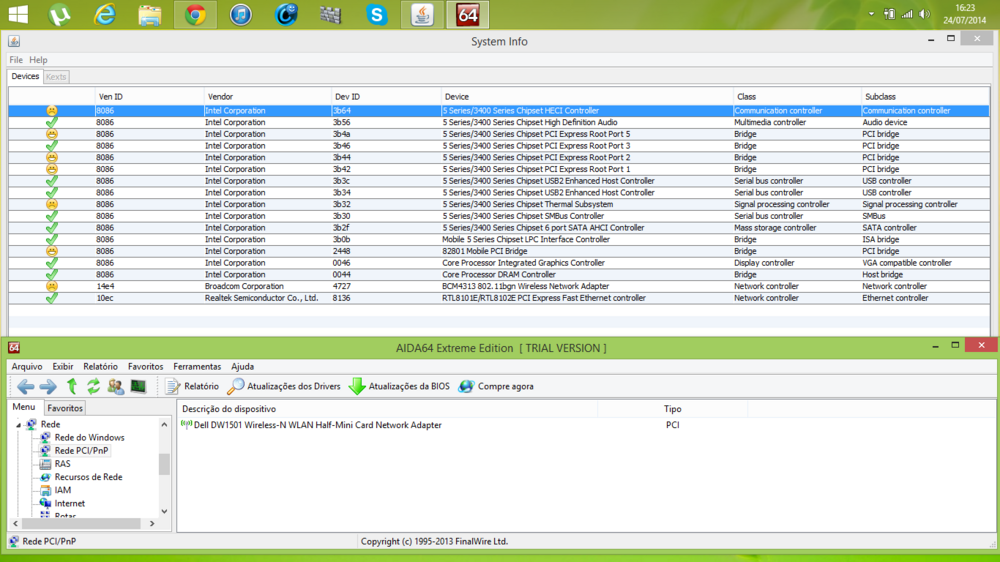The width and height of the screenshot is (1000, 562).
Task: Open Atualizações da BIOS green arrow button
Action: (399, 386)
